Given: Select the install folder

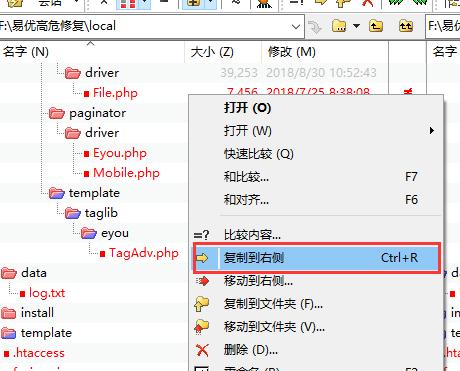Looking at the screenshot, I should tap(27, 313).
